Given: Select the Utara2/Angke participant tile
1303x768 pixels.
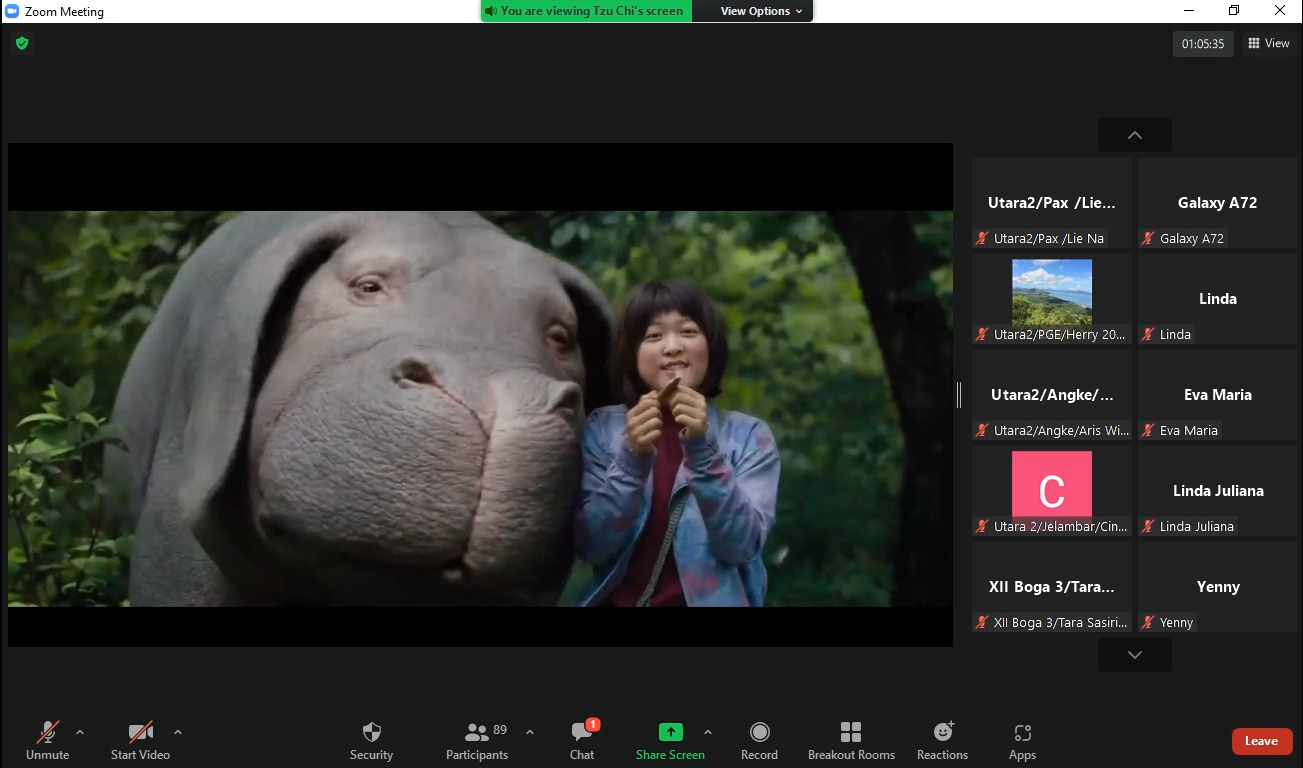Looking at the screenshot, I should pyautogui.click(x=1052, y=395).
